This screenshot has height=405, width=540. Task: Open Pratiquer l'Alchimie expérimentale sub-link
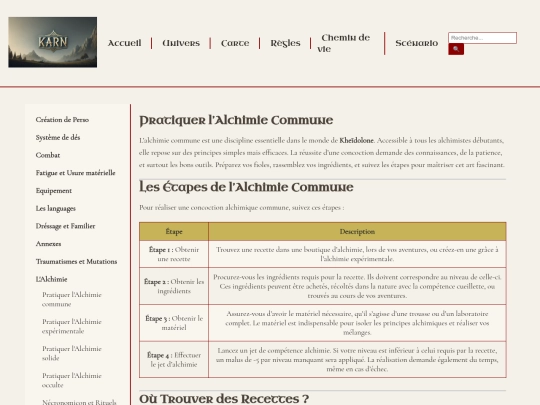[x=72, y=326]
